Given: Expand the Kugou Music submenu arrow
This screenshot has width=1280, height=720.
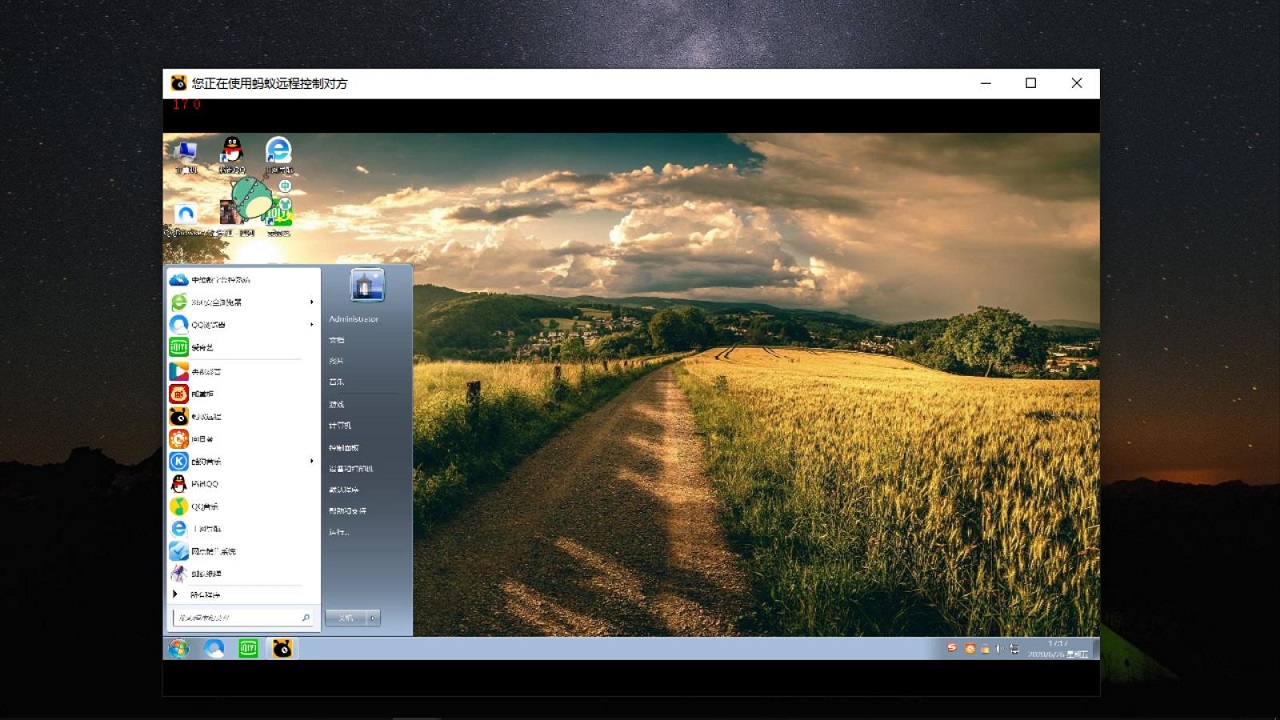Looking at the screenshot, I should [x=311, y=461].
